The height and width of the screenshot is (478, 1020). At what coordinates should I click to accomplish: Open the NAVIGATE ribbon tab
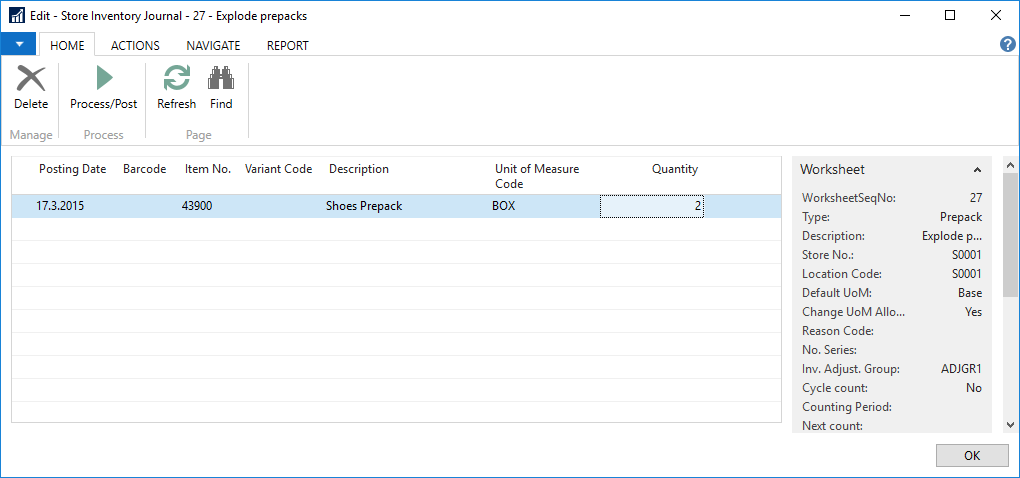[213, 46]
